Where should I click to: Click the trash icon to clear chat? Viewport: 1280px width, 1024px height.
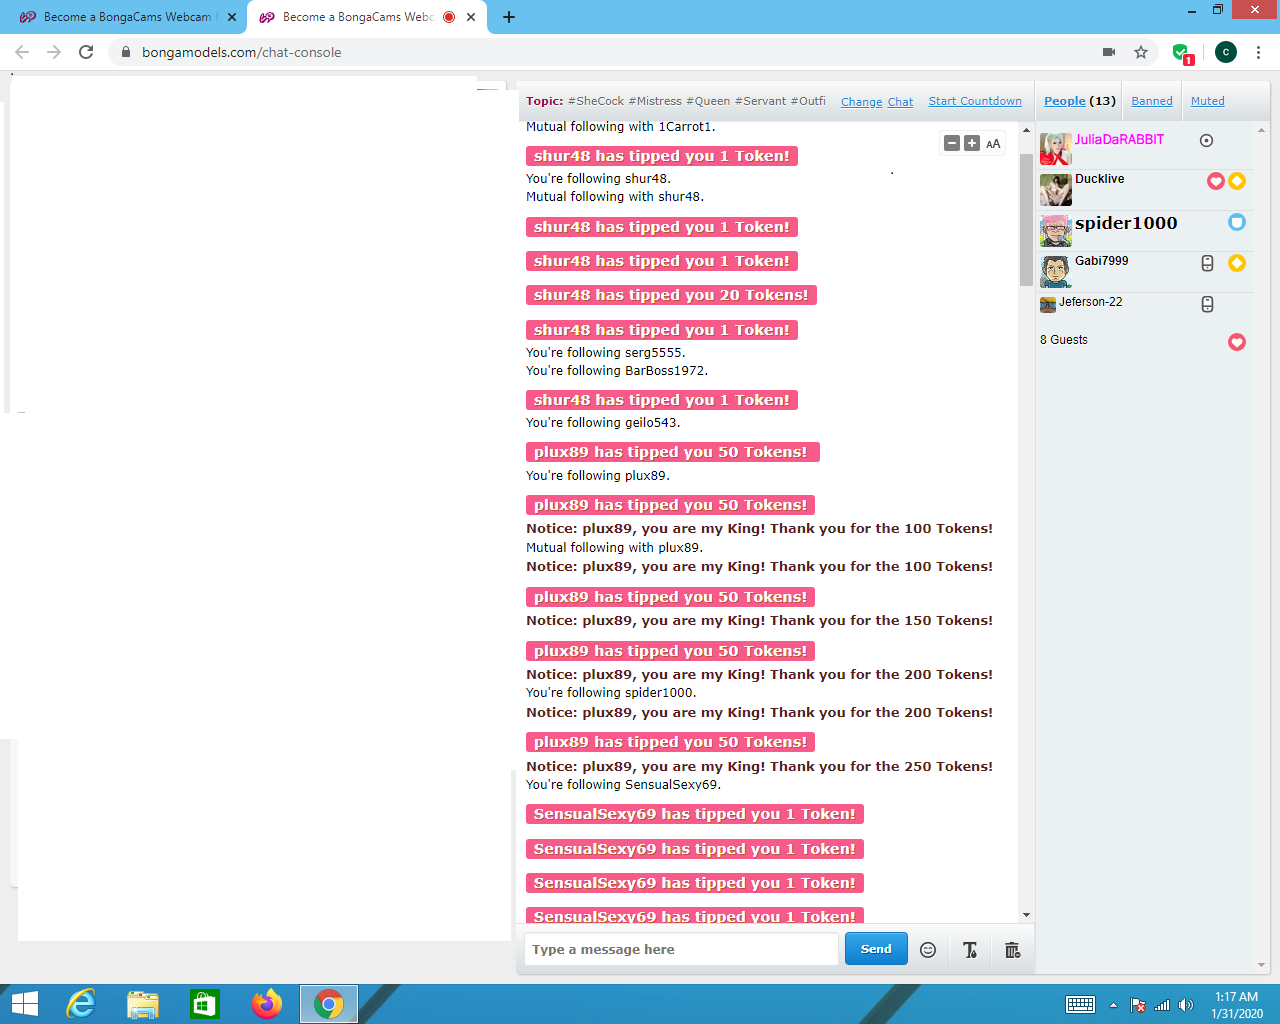(1012, 950)
